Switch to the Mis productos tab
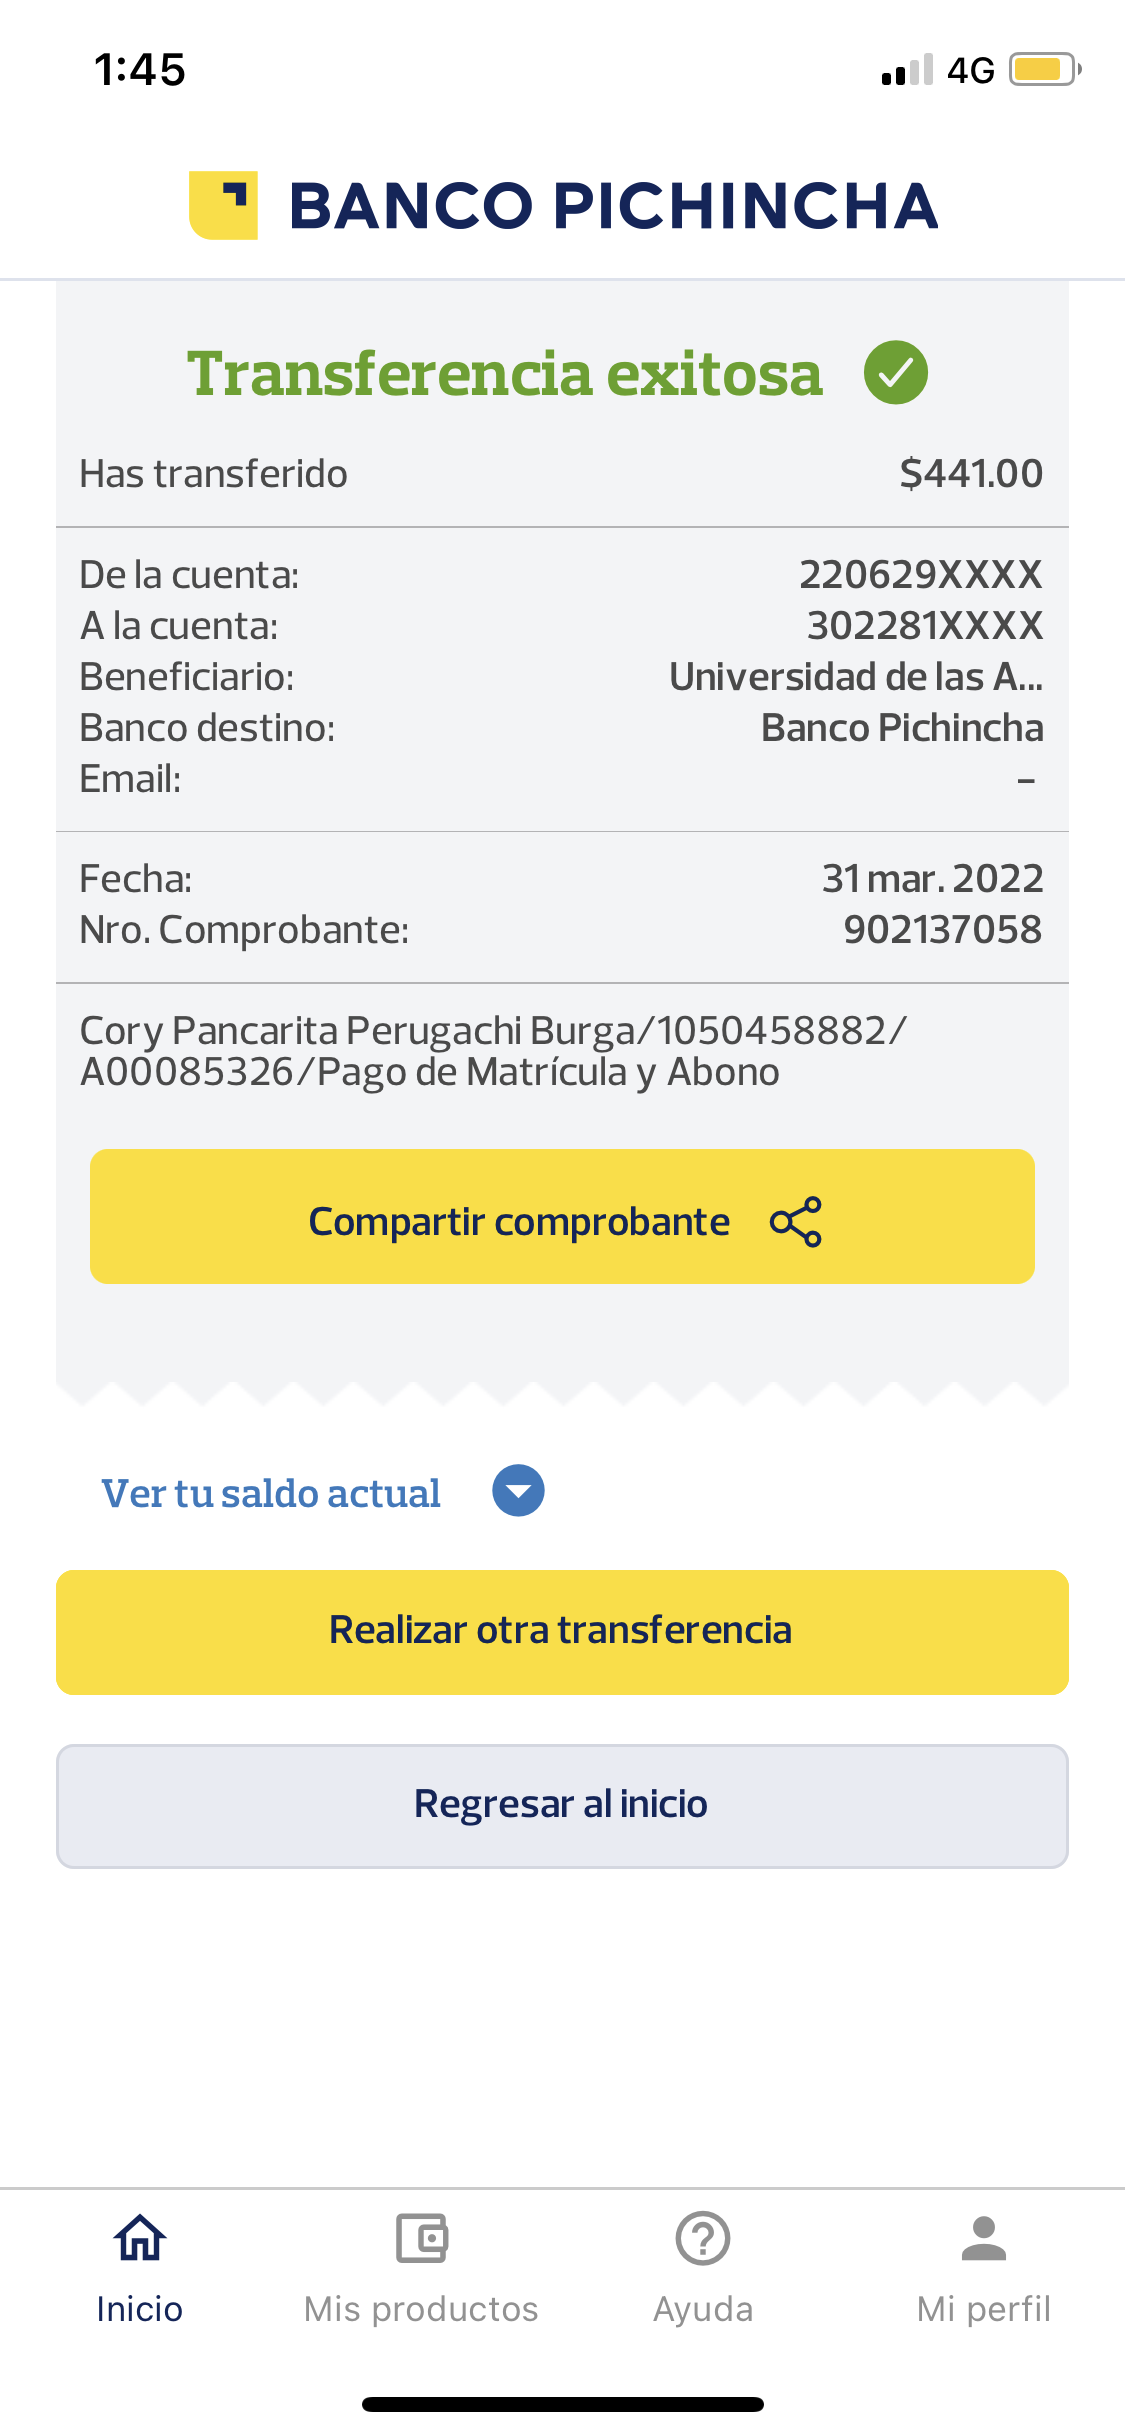The width and height of the screenshot is (1125, 2436). pyautogui.click(x=421, y=2309)
